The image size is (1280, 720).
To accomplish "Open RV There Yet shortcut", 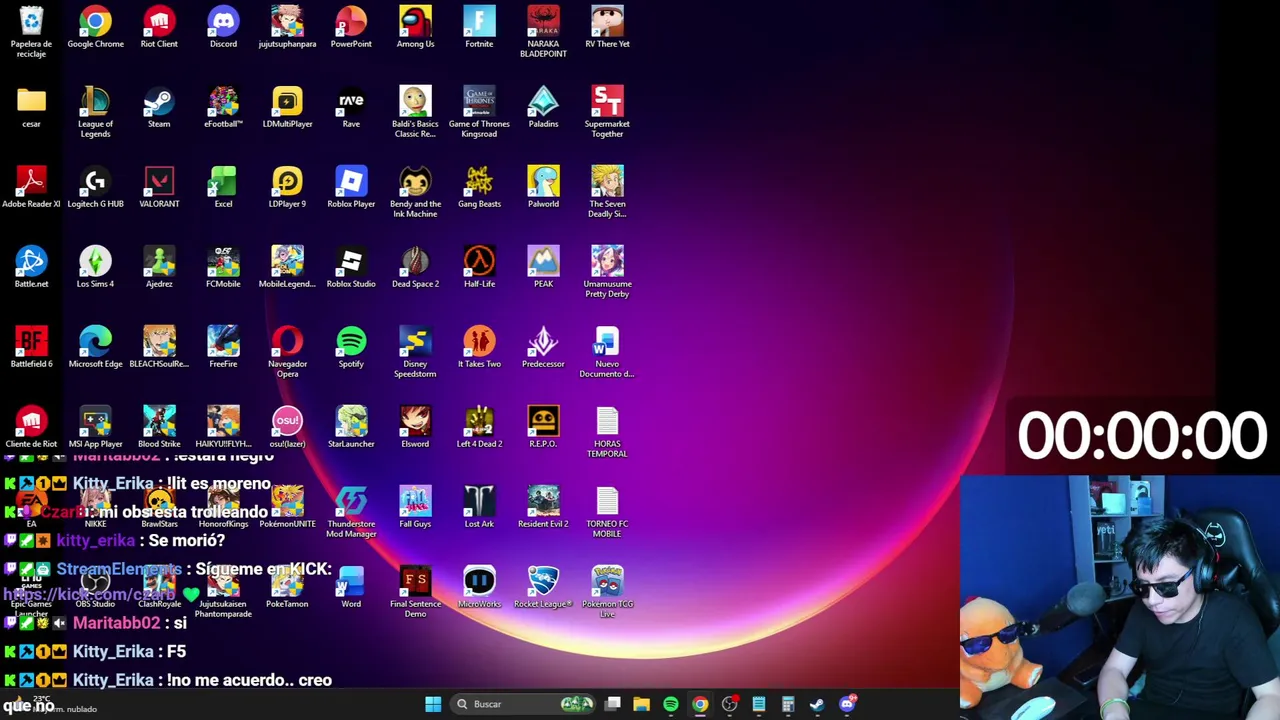I will coord(607,27).
